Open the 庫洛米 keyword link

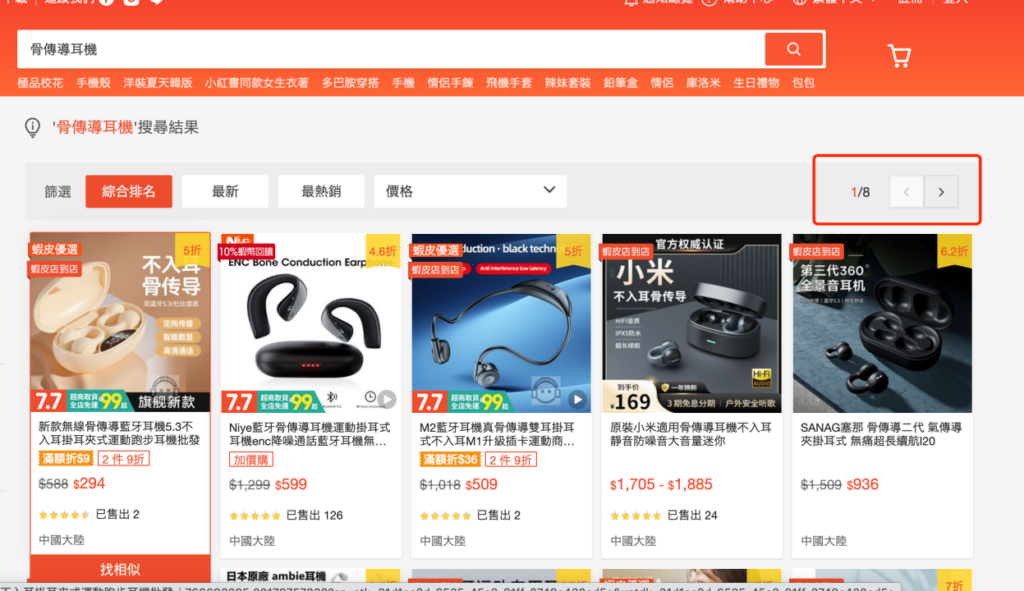point(703,83)
